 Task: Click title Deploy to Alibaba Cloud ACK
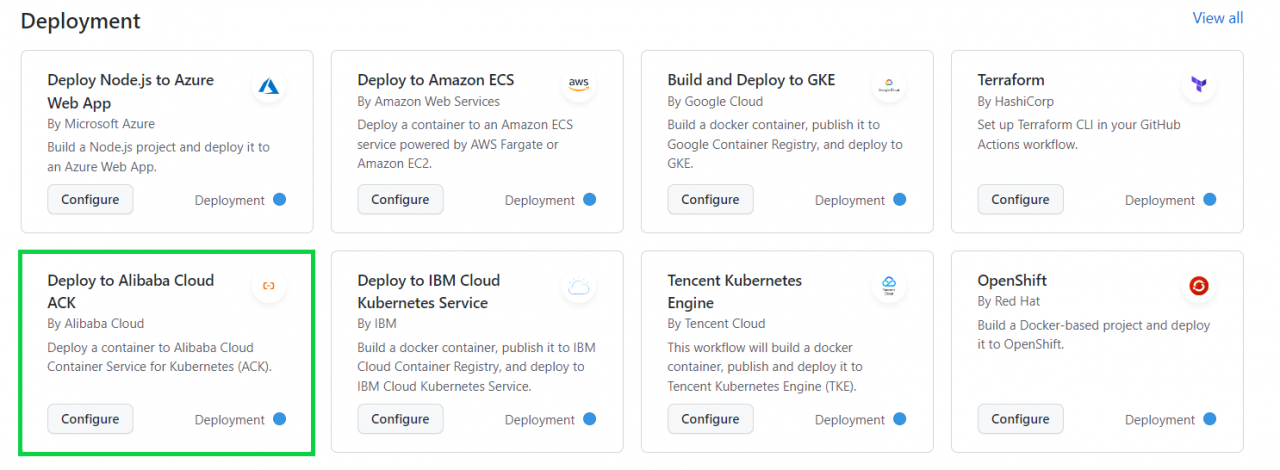(130, 291)
